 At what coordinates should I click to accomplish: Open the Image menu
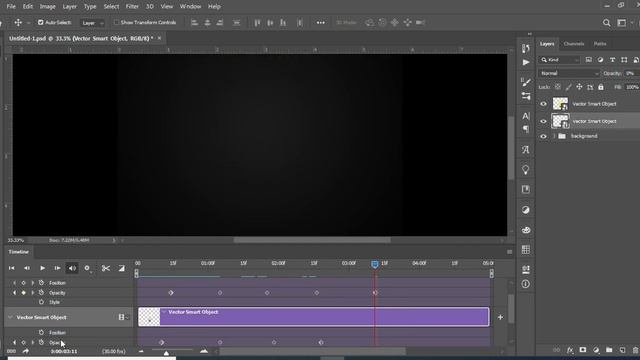tap(47, 7)
